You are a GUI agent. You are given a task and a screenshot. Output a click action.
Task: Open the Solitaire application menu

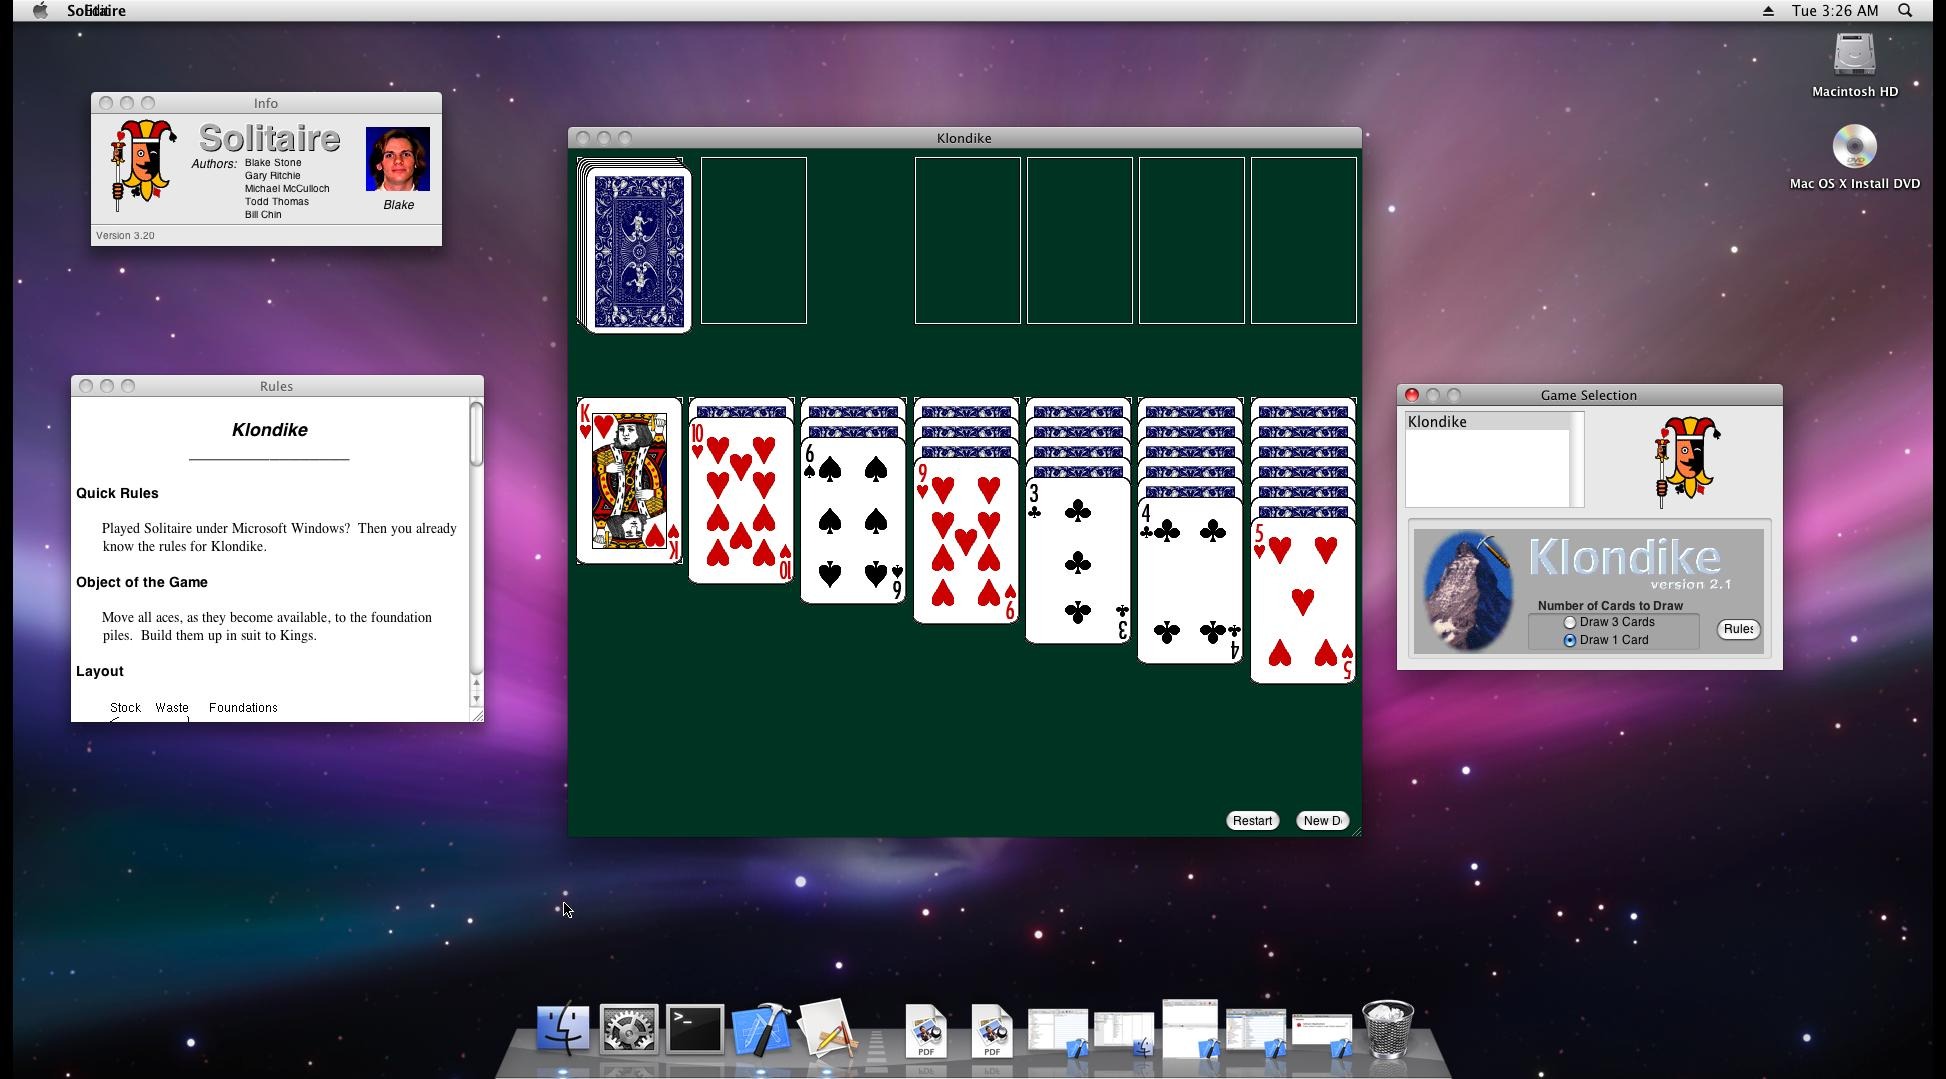[96, 11]
